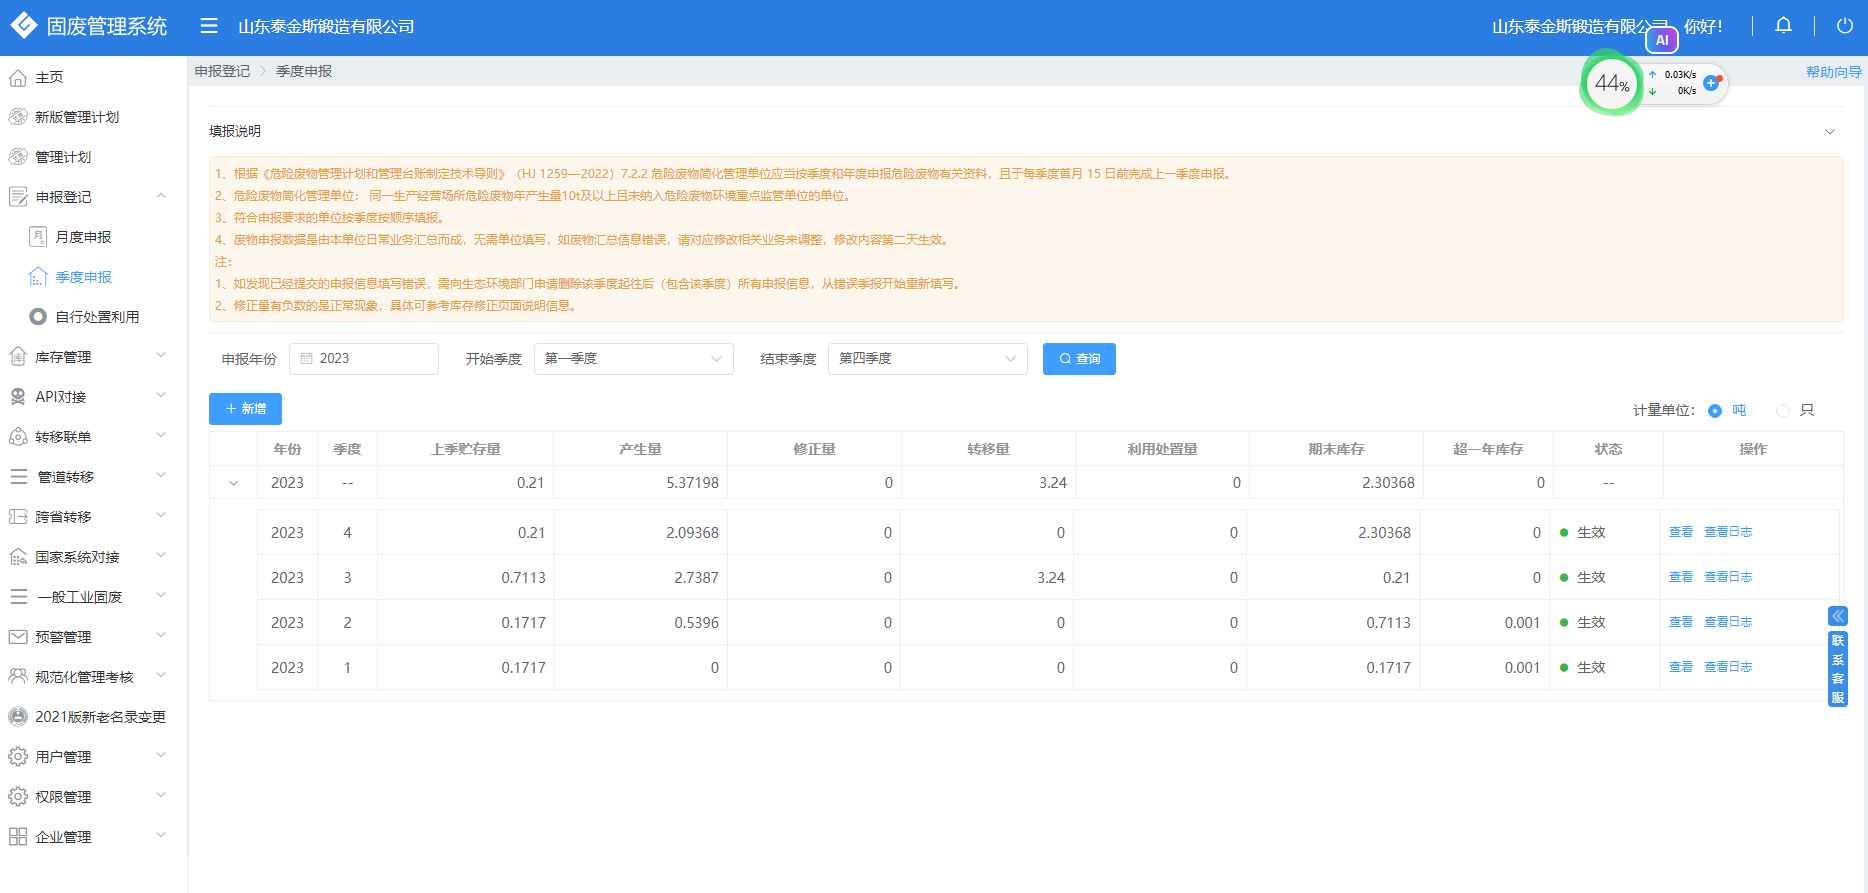Click 查看日志 for quarter 4 row
Viewport: 1868px width, 893px height.
tap(1728, 532)
